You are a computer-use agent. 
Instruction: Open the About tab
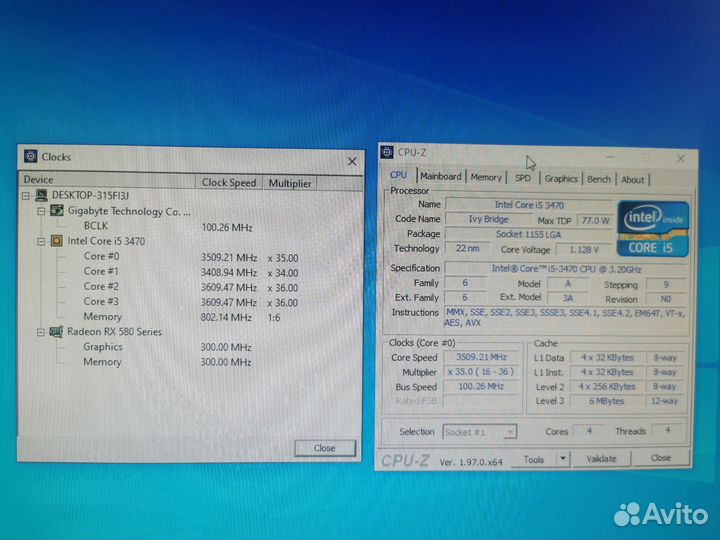[x=633, y=180]
